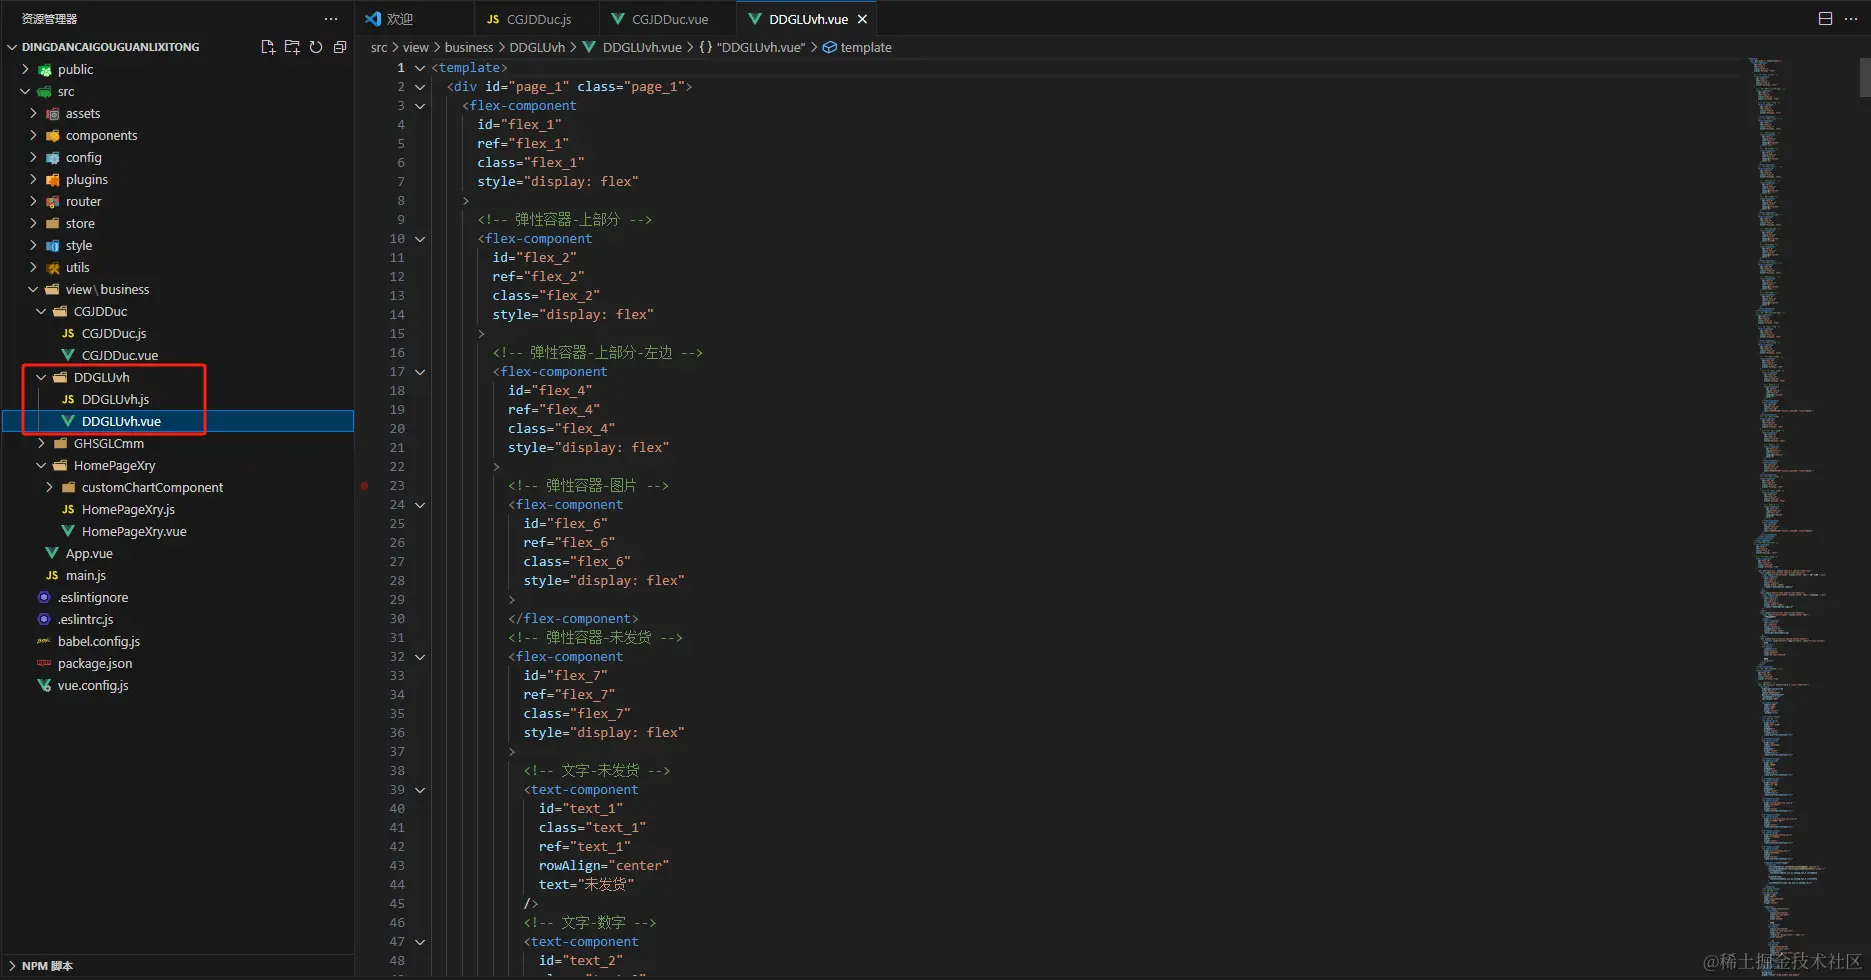
Task: Fold the flex_4 component at line 17
Action: 420,372
